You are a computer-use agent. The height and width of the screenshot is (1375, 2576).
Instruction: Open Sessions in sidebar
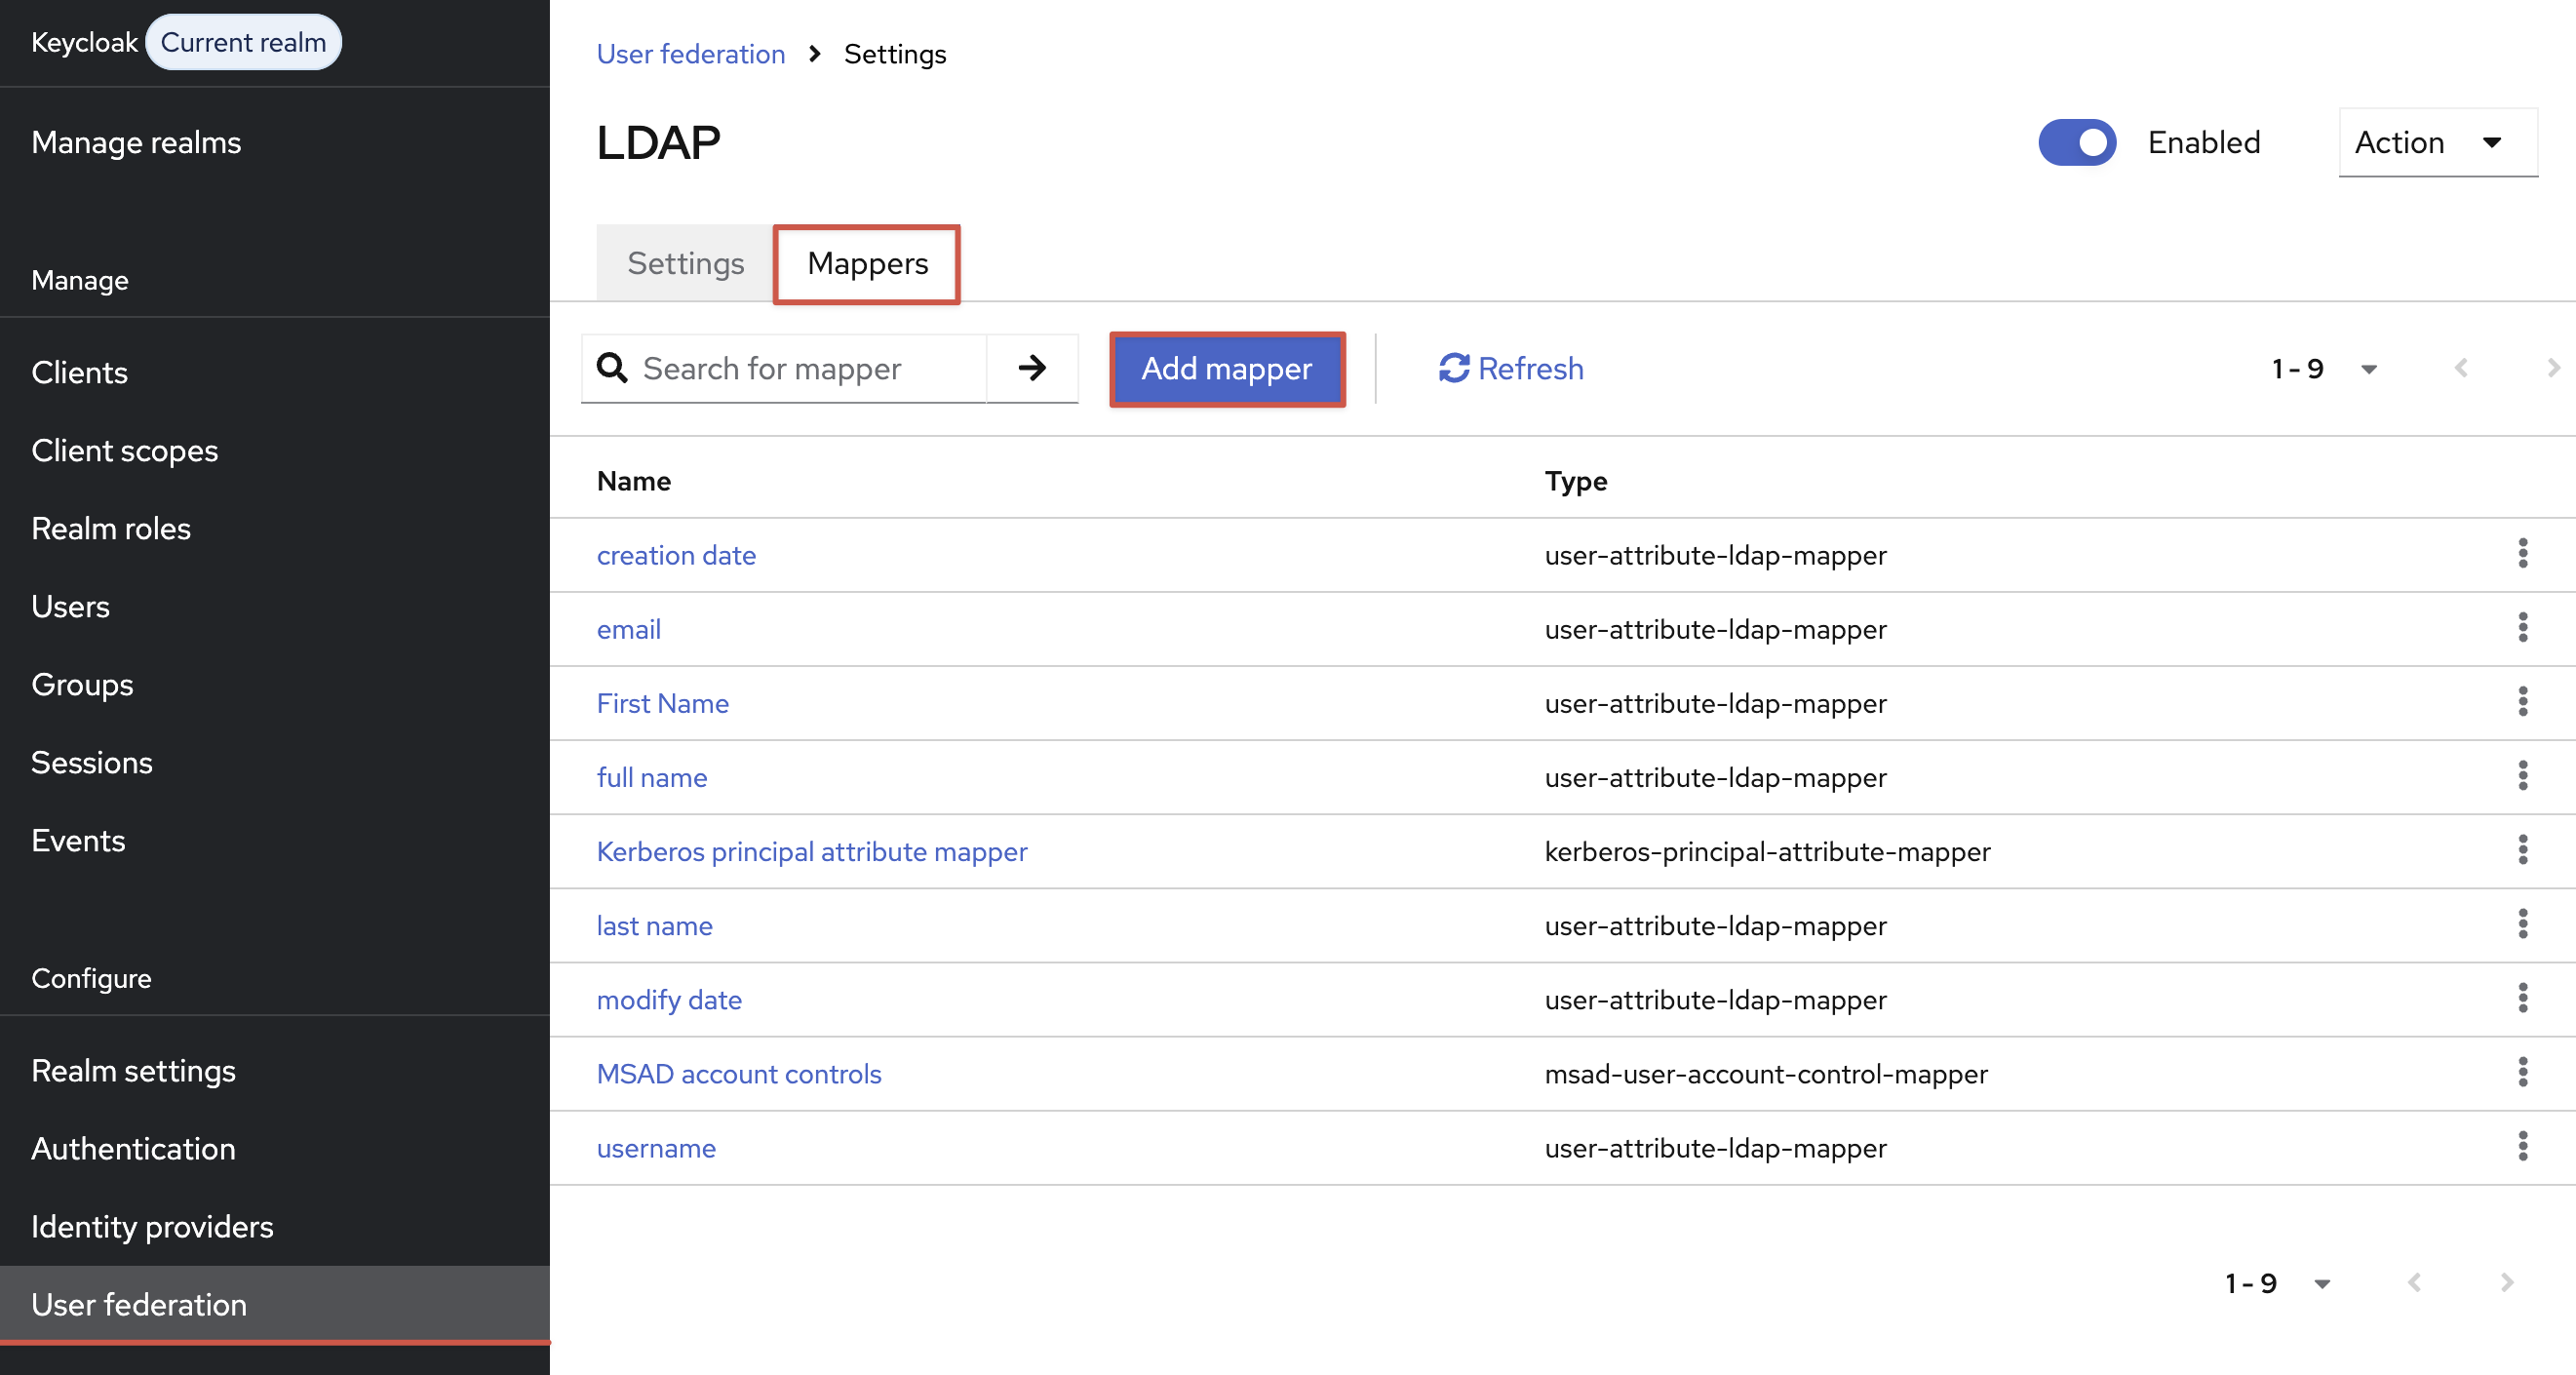[x=91, y=762]
